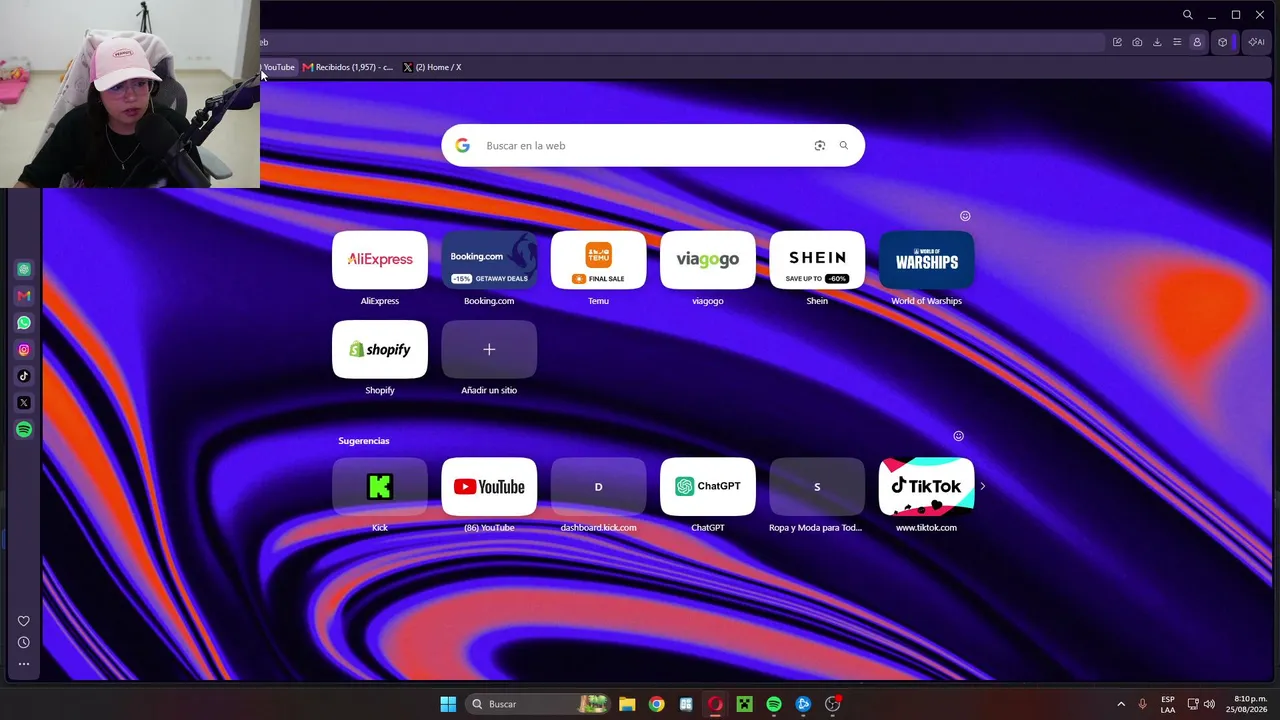Viewport: 1280px width, 720px height.
Task: Click the smiley icon beside Sugerencias
Action: point(958,436)
